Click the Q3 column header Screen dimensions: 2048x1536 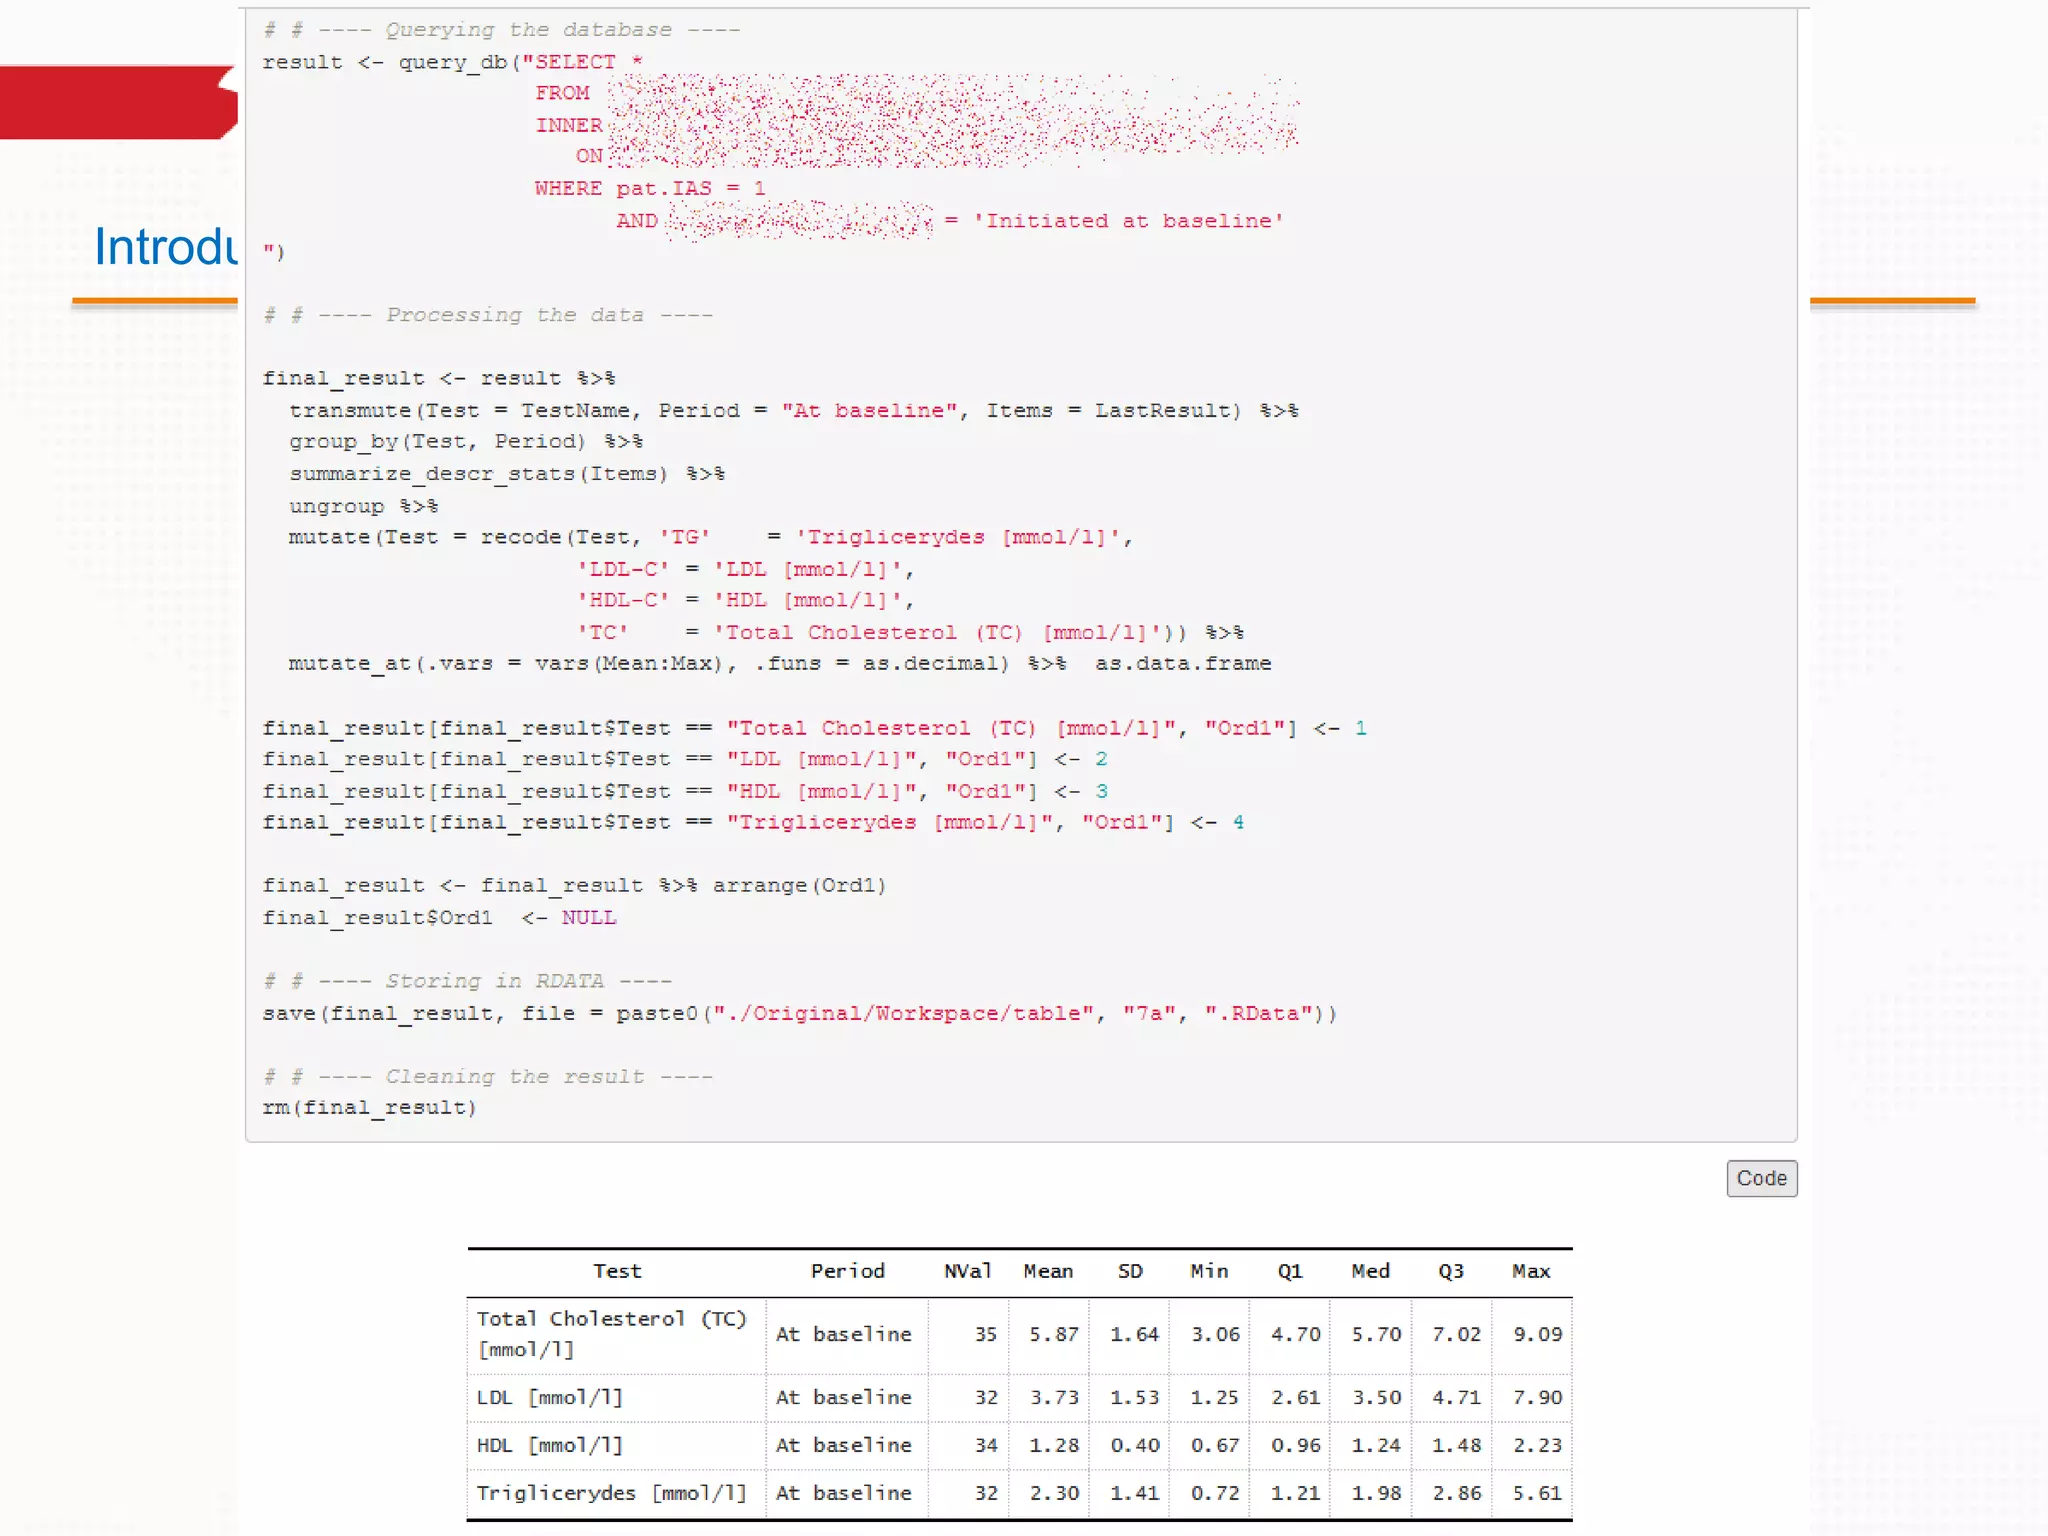click(x=1451, y=1271)
